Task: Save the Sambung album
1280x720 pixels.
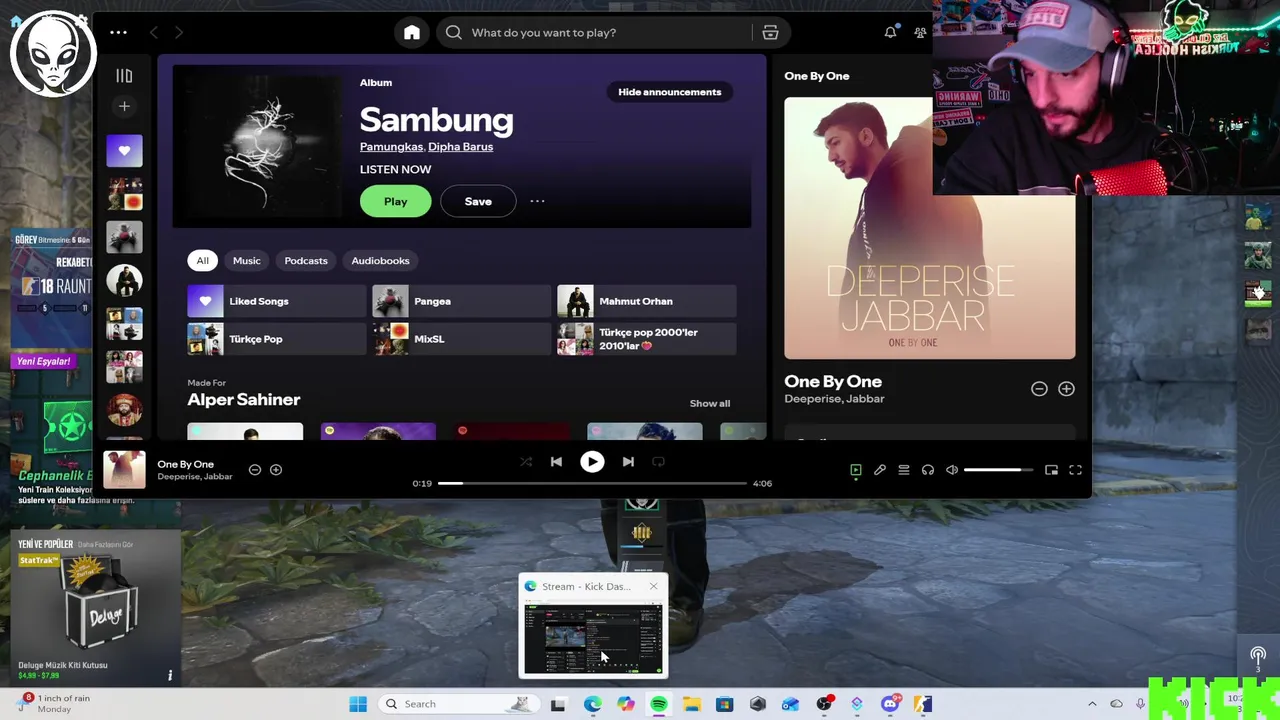Action: [478, 201]
